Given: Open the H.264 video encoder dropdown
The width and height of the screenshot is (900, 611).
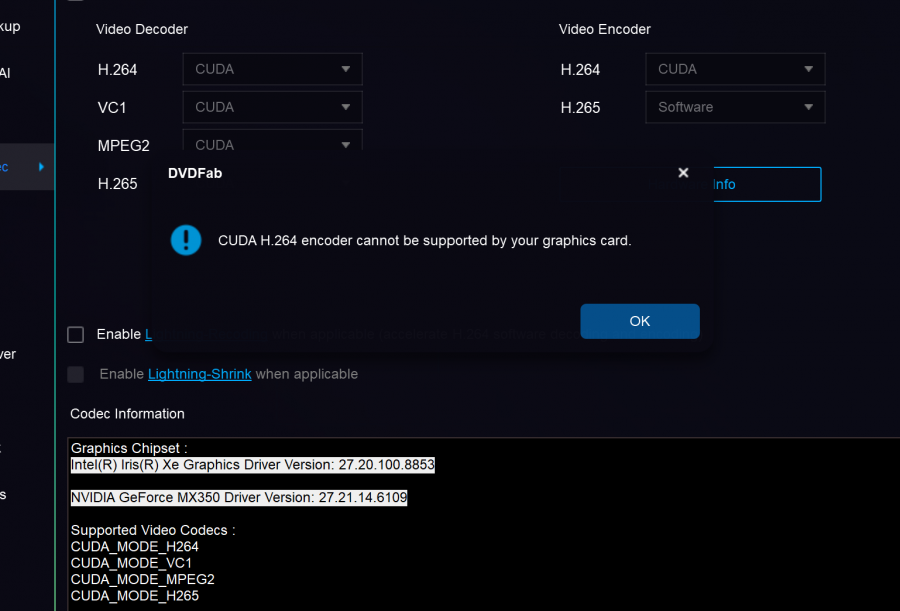Looking at the screenshot, I should point(735,69).
